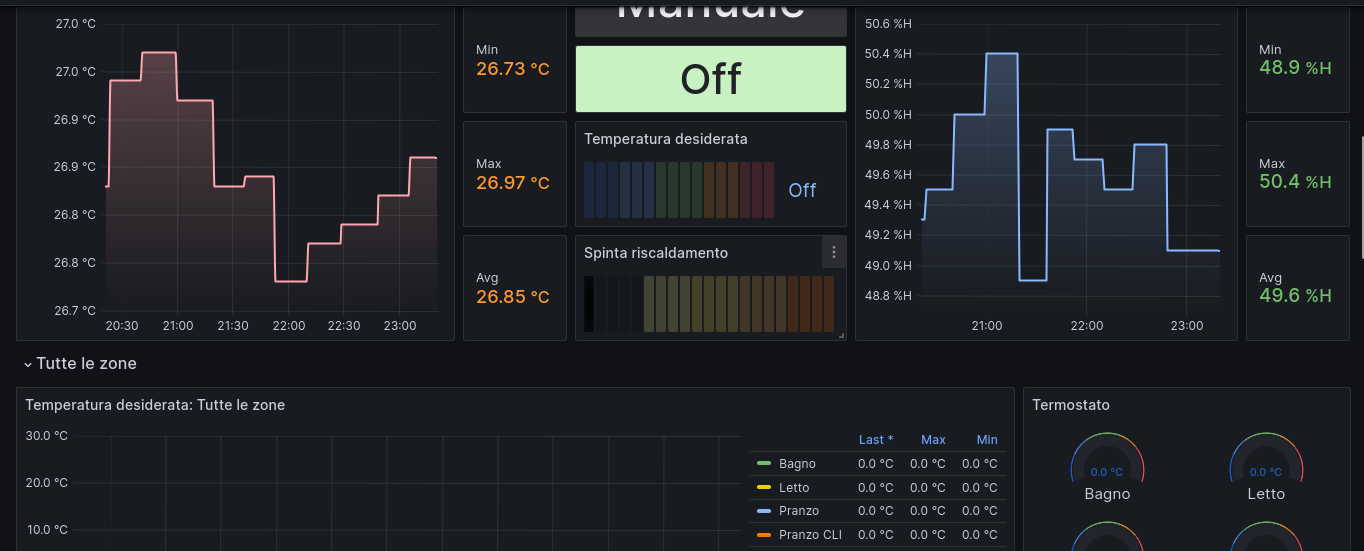
Task: Click the Letto thermostat gauge
Action: 1266,464
